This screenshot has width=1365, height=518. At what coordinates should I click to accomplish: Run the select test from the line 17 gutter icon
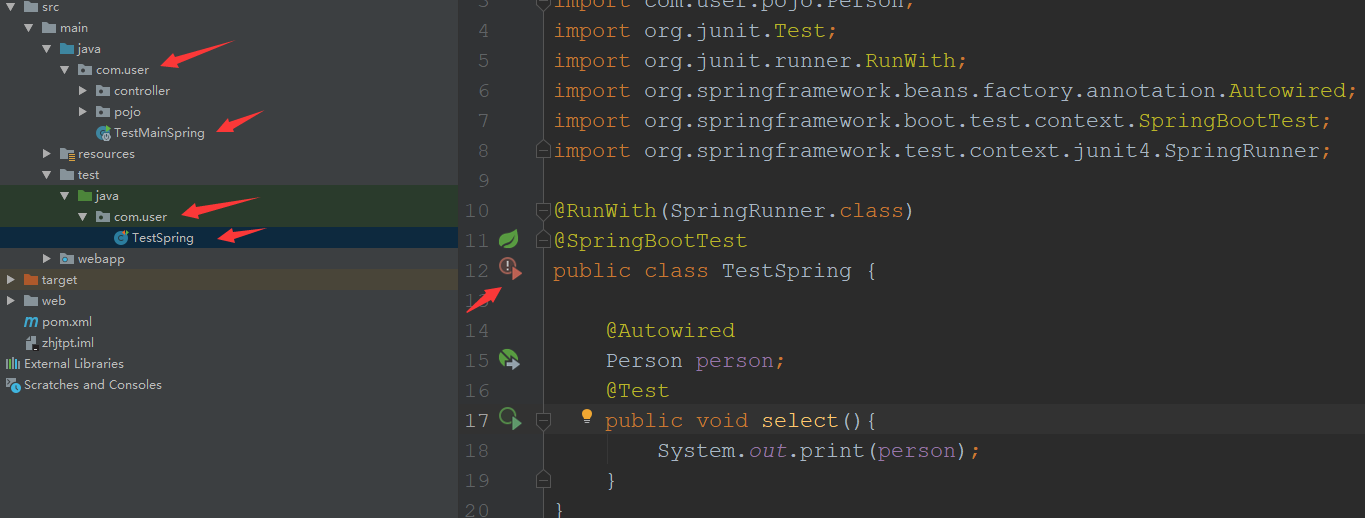(510, 419)
